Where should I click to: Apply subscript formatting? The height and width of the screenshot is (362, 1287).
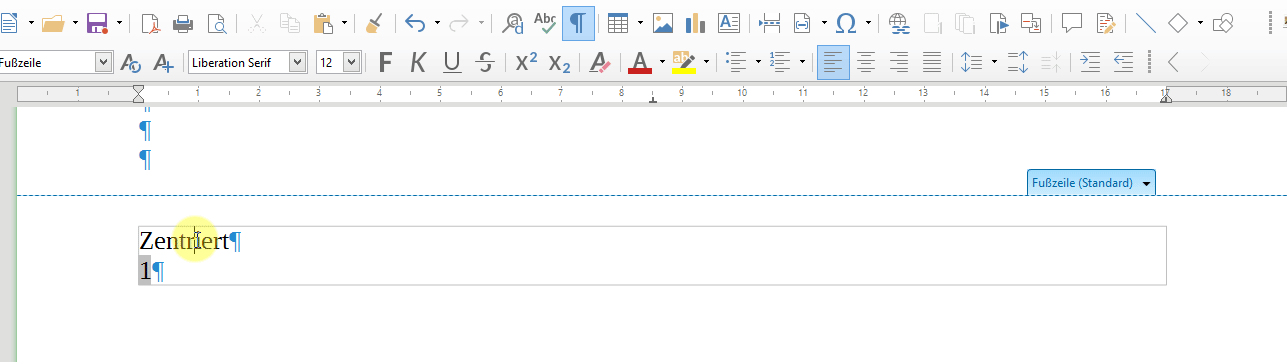click(x=559, y=63)
